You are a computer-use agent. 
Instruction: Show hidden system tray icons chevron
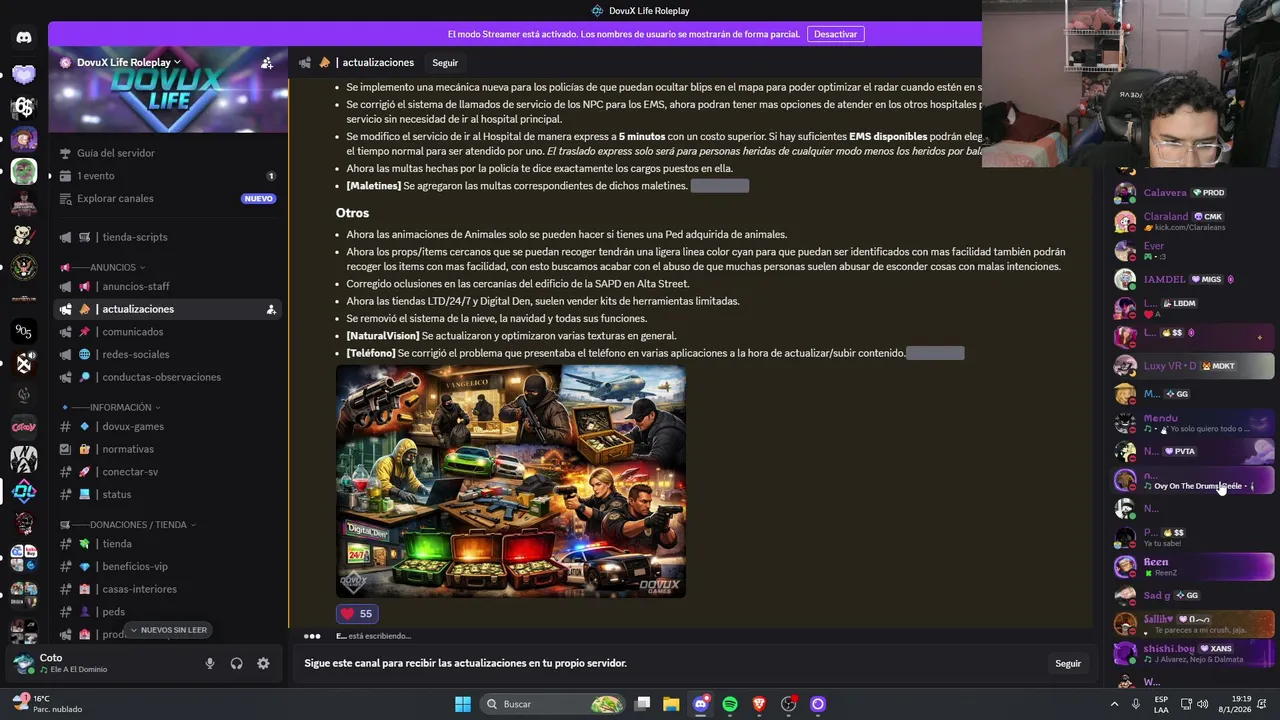pos(1114,704)
